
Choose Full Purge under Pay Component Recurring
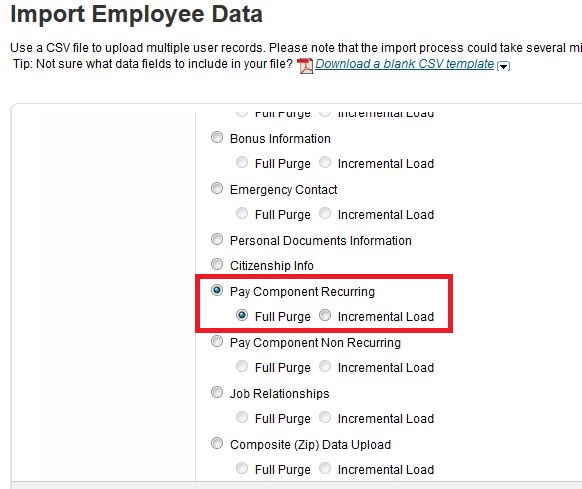click(x=242, y=315)
